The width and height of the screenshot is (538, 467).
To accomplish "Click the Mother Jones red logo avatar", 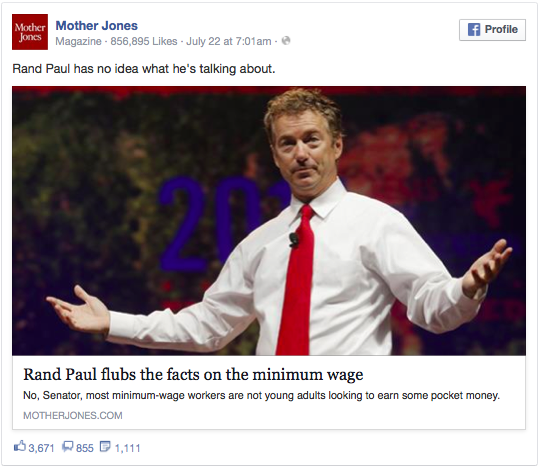I will click(x=30, y=32).
